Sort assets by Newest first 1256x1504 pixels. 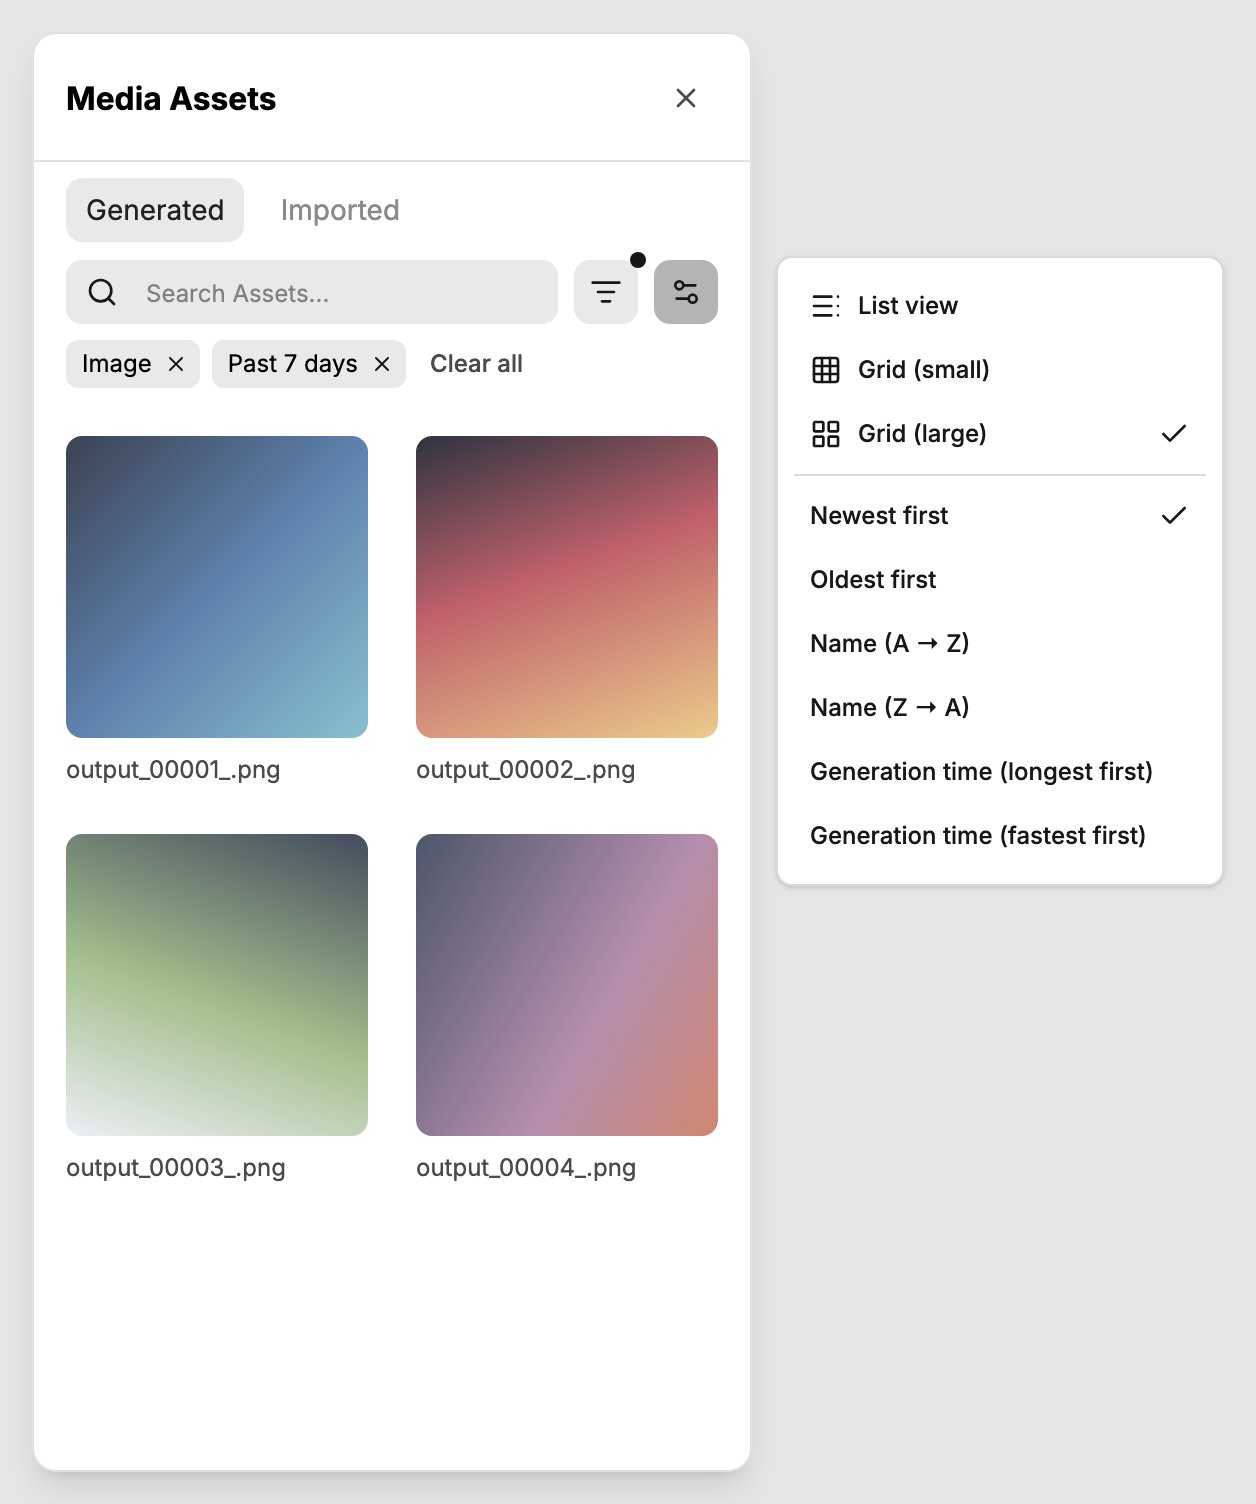1000,516
